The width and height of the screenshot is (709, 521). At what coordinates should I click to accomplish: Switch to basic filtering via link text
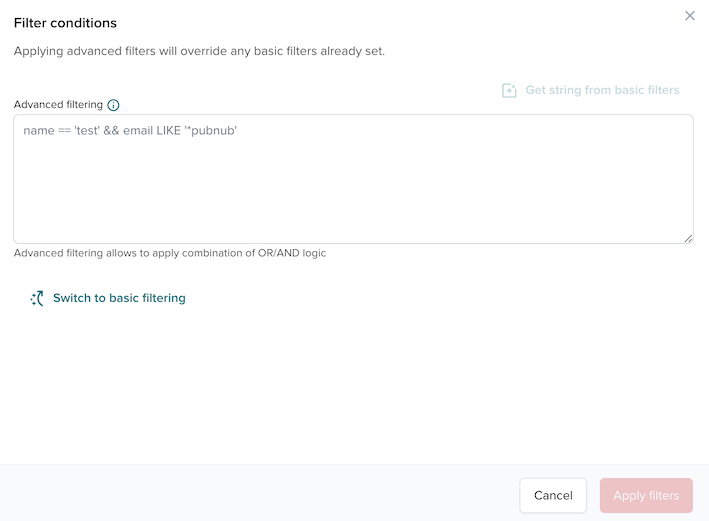(119, 298)
